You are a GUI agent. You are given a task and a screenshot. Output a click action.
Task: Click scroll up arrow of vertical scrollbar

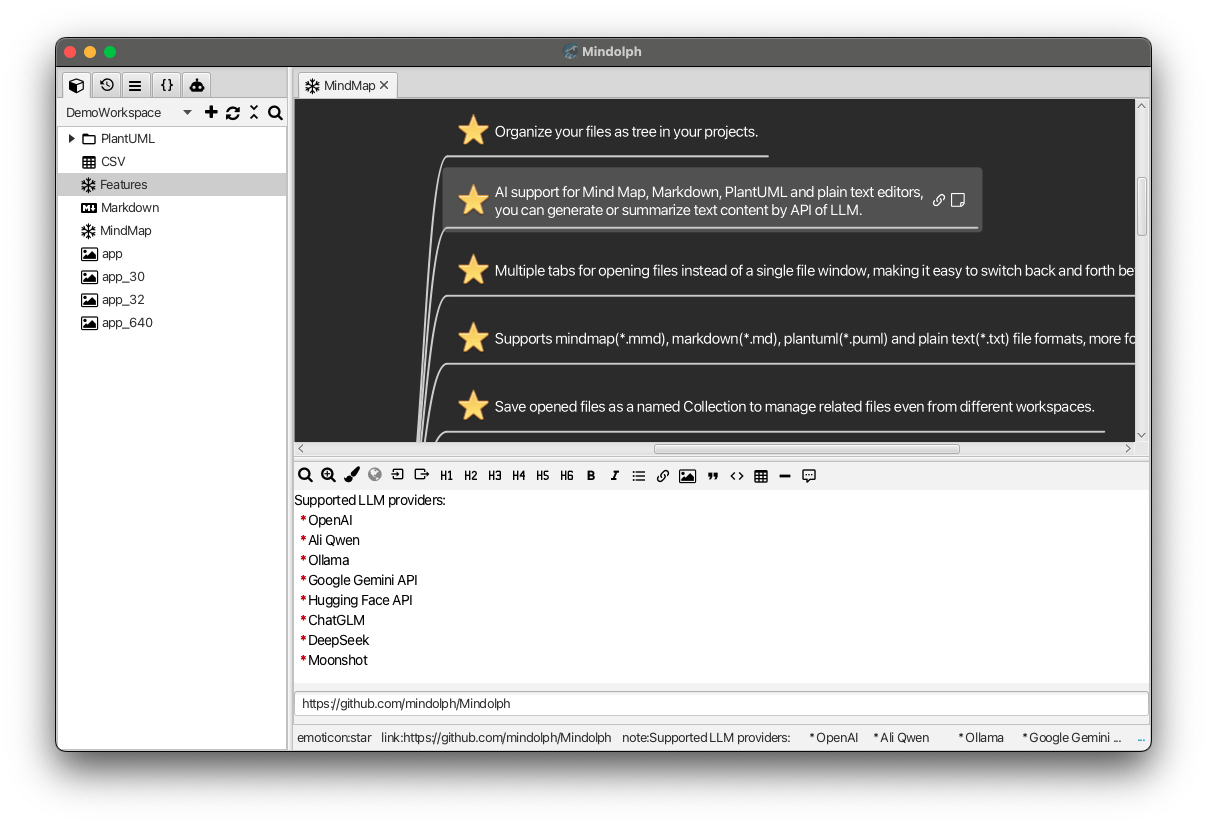coord(1142,106)
